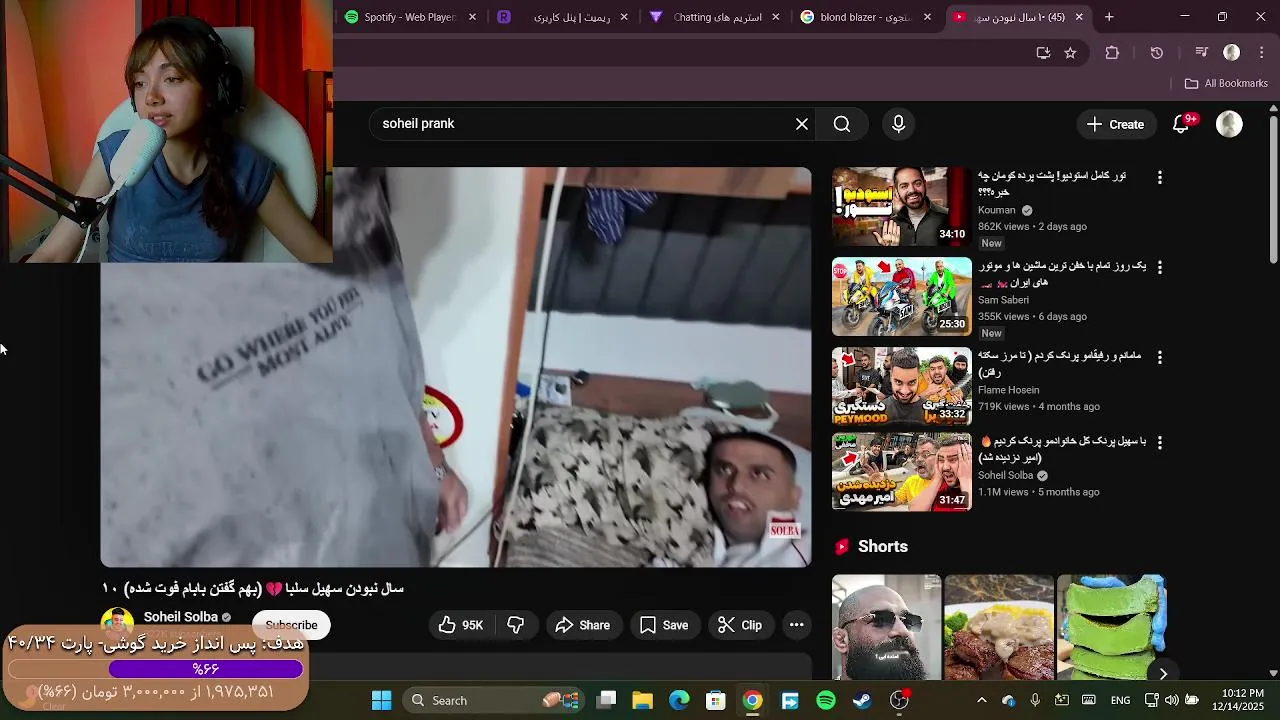Open Chrome history clock icon

(x=1157, y=53)
